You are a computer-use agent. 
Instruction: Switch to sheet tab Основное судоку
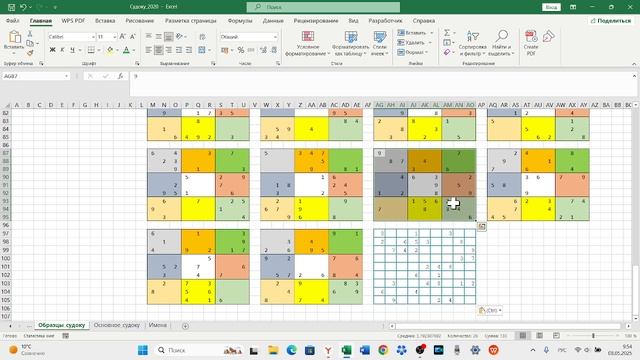pos(117,325)
